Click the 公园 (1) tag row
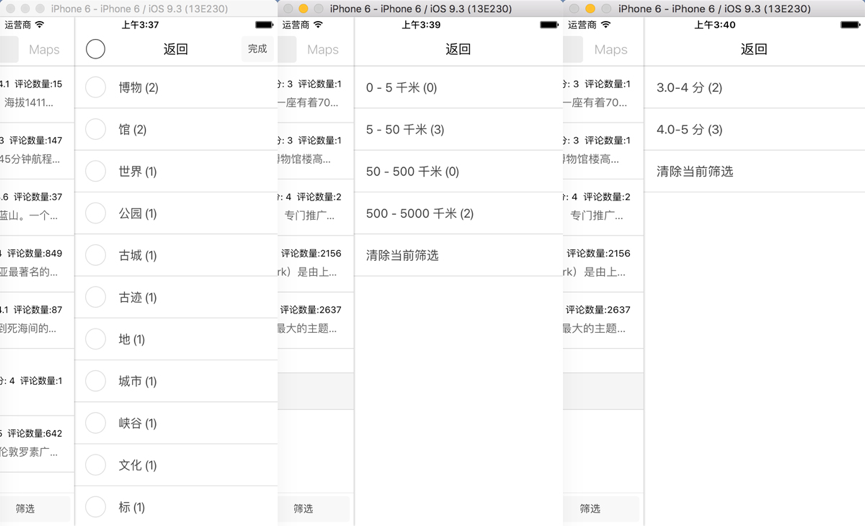The height and width of the screenshot is (526, 865). tap(138, 213)
